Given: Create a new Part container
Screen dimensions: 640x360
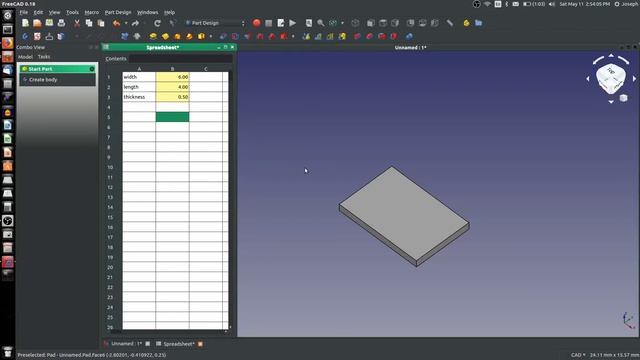Looking at the screenshot, I should 467,23.
